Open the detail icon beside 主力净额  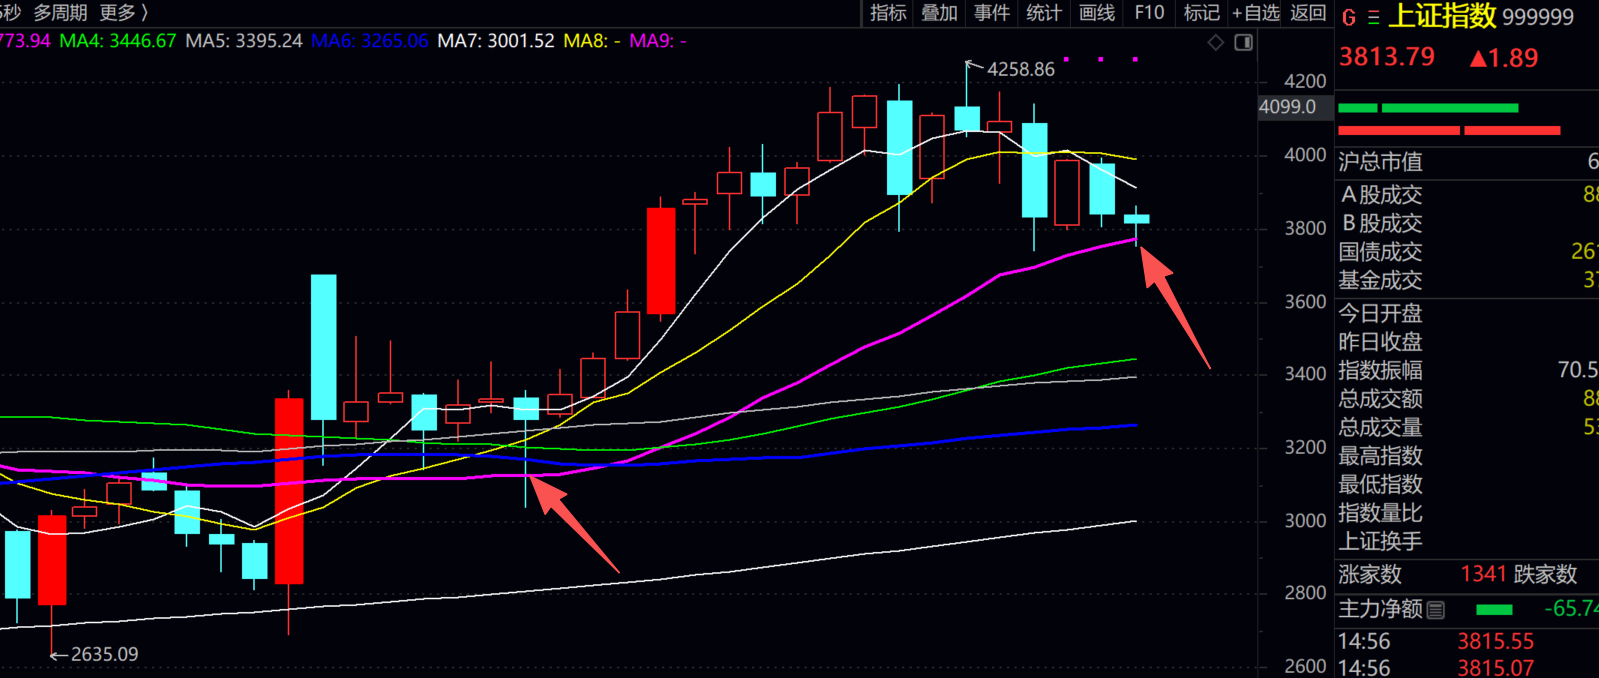pos(1436,610)
